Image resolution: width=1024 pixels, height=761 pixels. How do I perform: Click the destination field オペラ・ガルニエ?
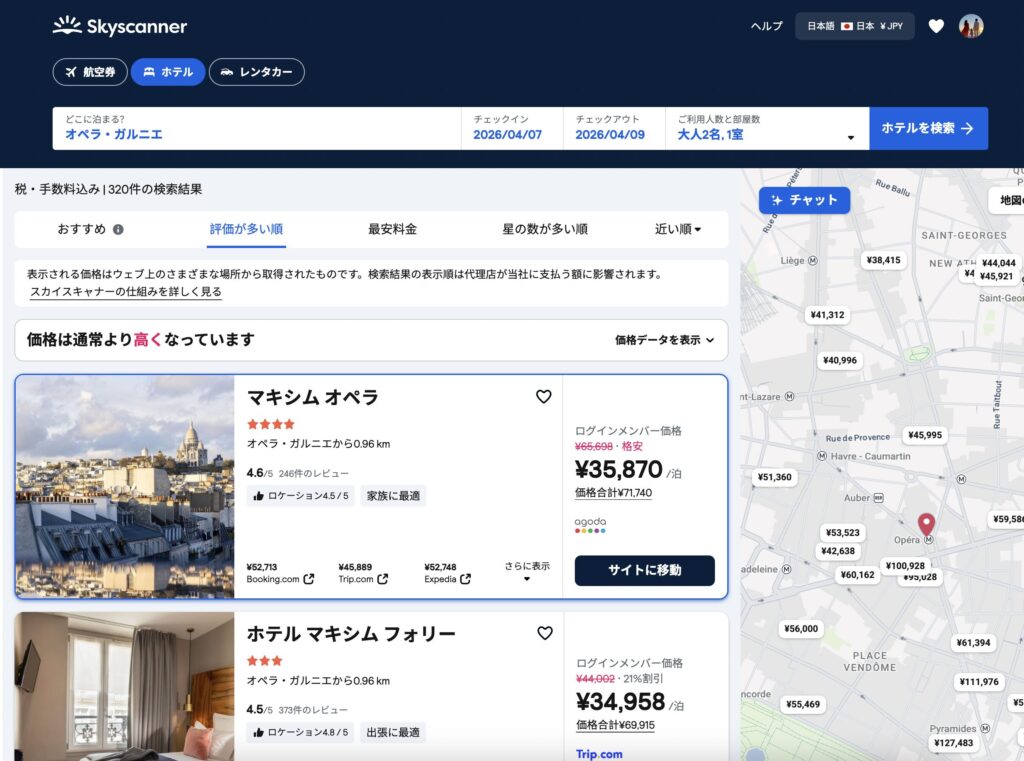256,129
